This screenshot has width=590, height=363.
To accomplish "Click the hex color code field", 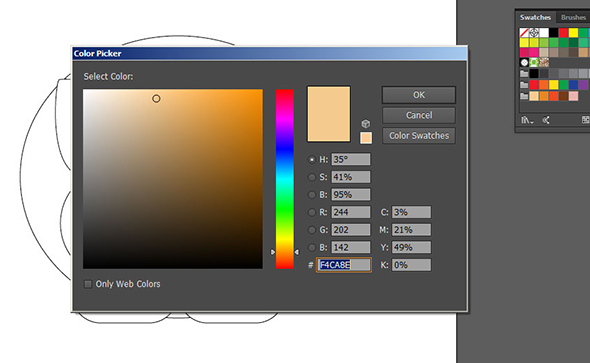I will click(344, 265).
